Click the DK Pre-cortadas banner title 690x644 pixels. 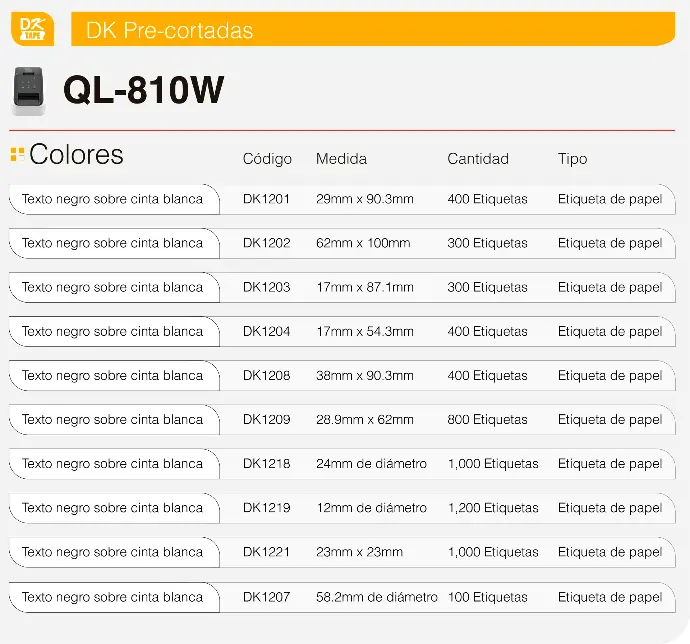(x=169, y=30)
